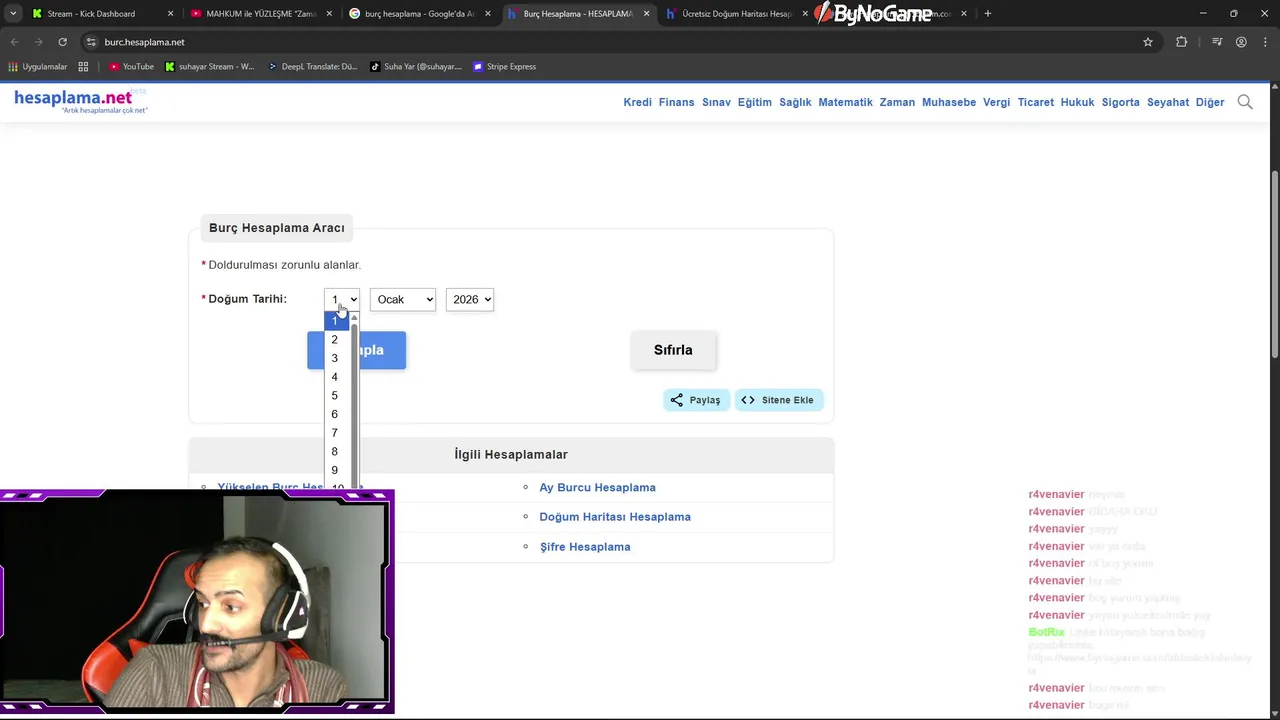Choose day 7 in the open list
The width and height of the screenshot is (1280, 720).
click(338, 433)
